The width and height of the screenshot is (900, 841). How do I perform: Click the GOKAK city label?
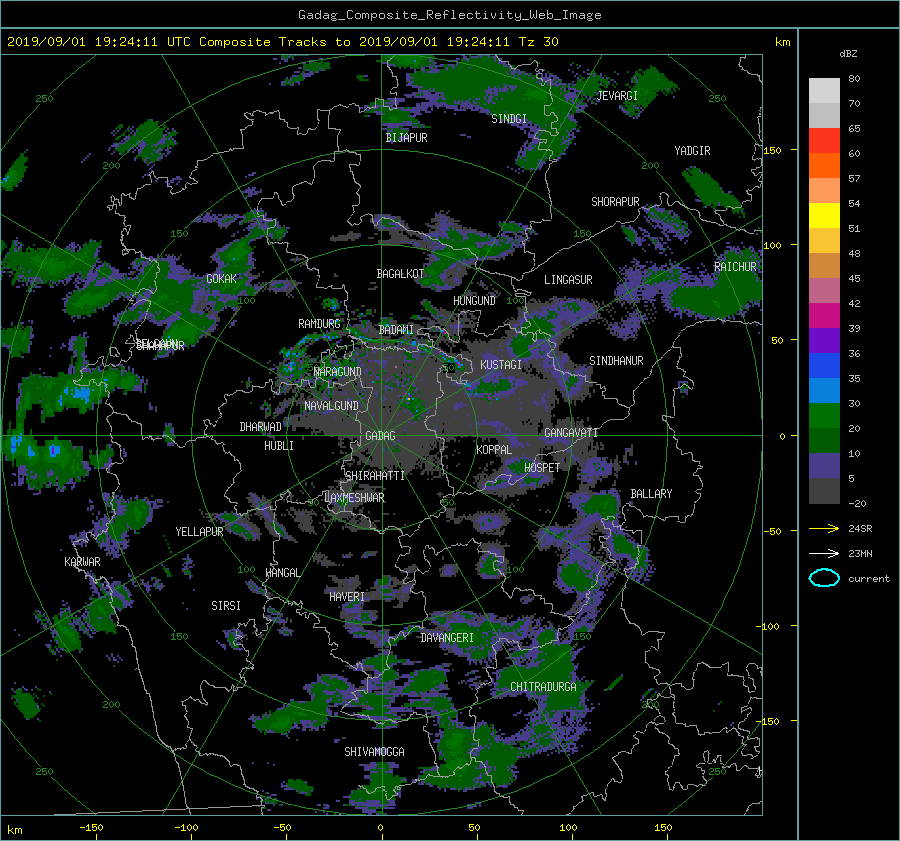(221, 278)
